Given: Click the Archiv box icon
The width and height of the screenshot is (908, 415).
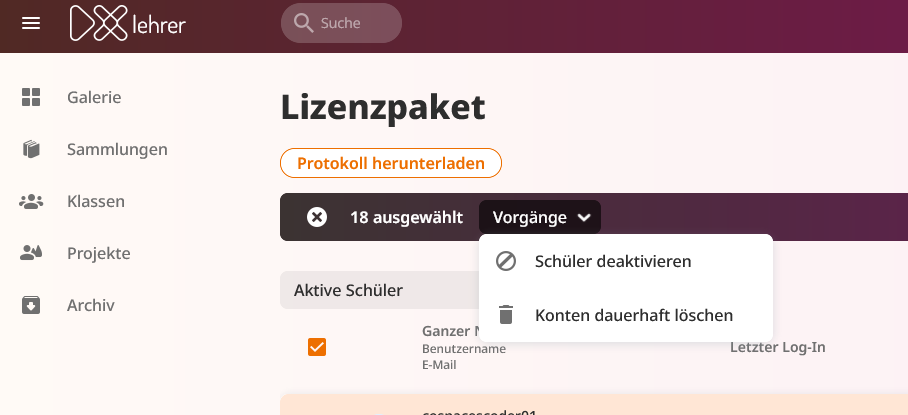Looking at the screenshot, I should pos(31,305).
